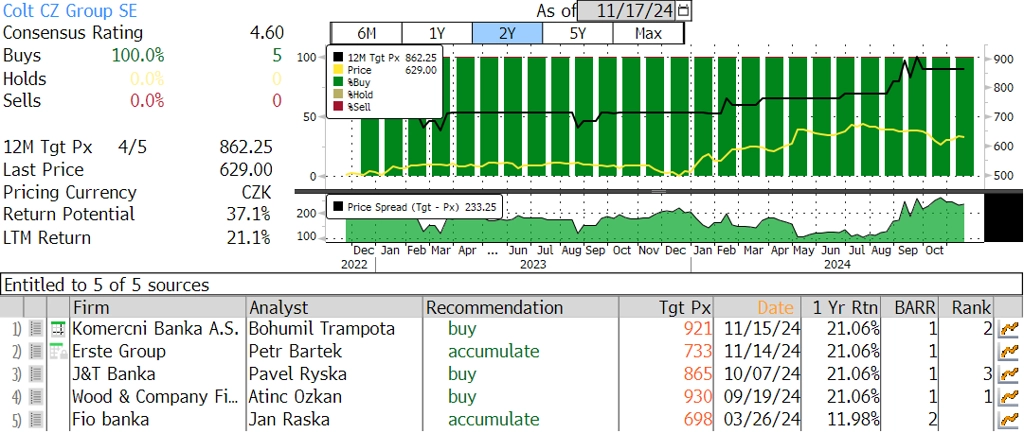This screenshot has height=433, width=1024.
Task: Click the model spreadsheet icon for Komercni Banka
Action: (x=59, y=329)
